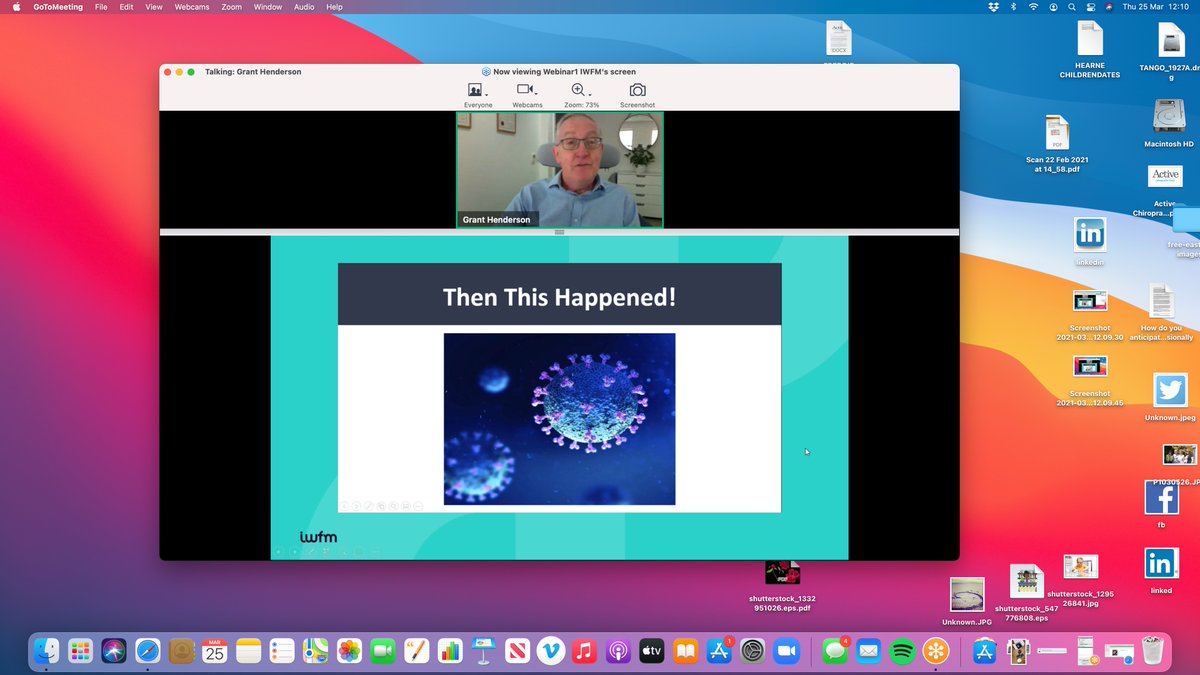The image size is (1200, 675).
Task: Open Reminders from the Dock
Action: click(282, 651)
